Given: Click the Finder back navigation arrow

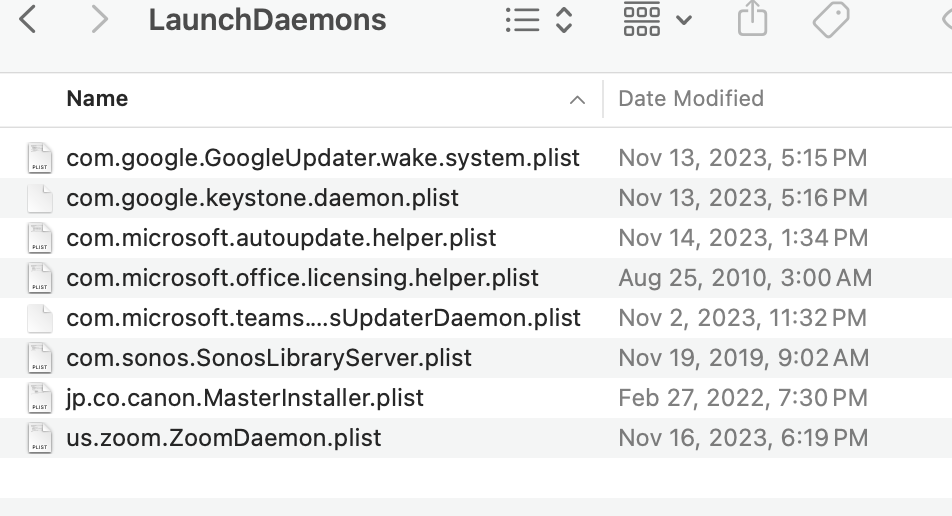Looking at the screenshot, I should click(x=28, y=20).
